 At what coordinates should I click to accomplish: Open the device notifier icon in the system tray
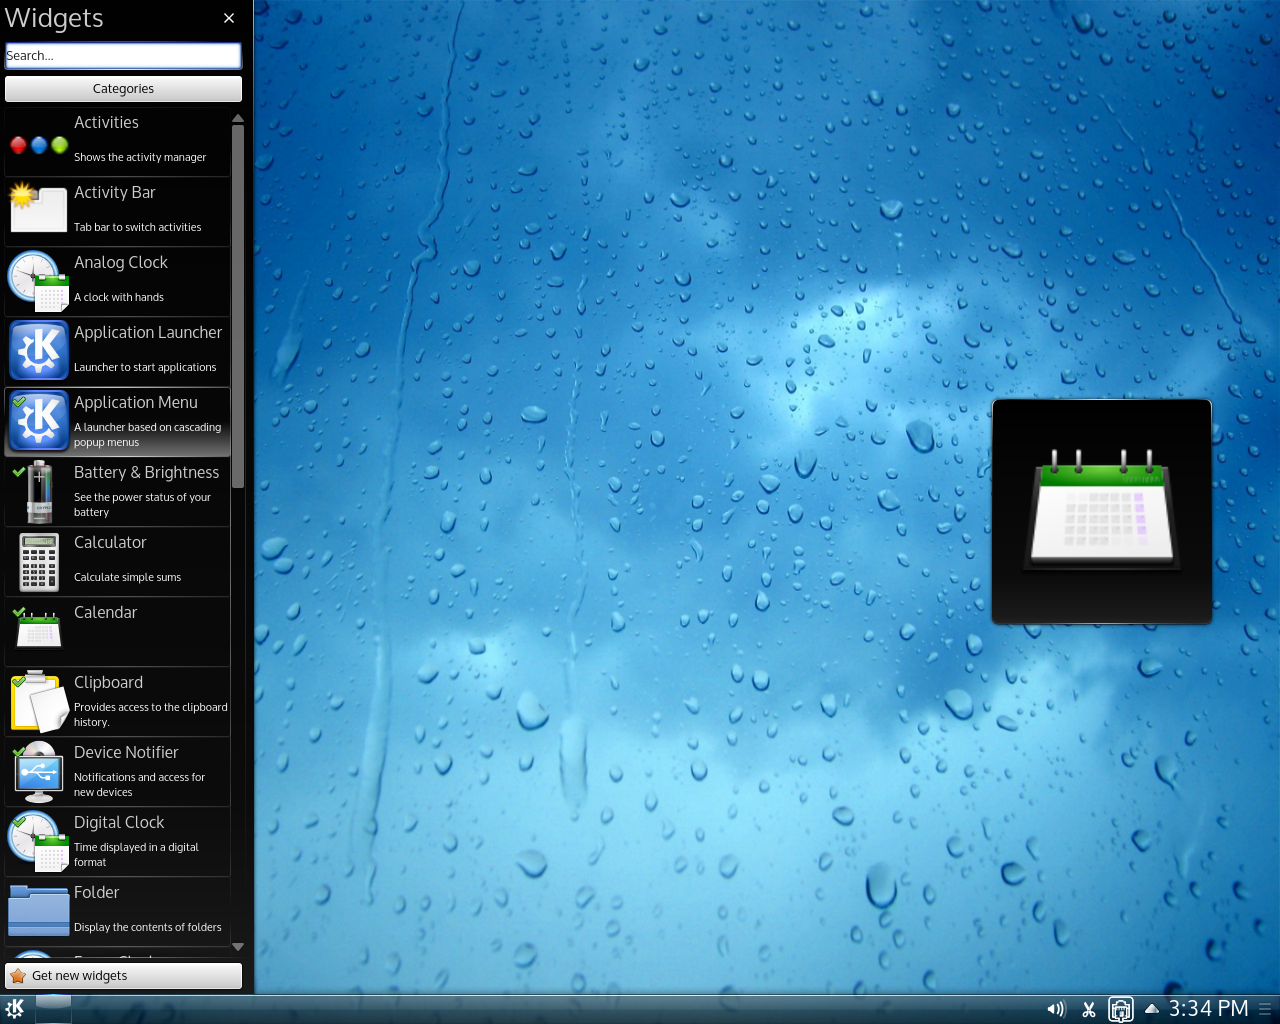tap(1121, 1009)
